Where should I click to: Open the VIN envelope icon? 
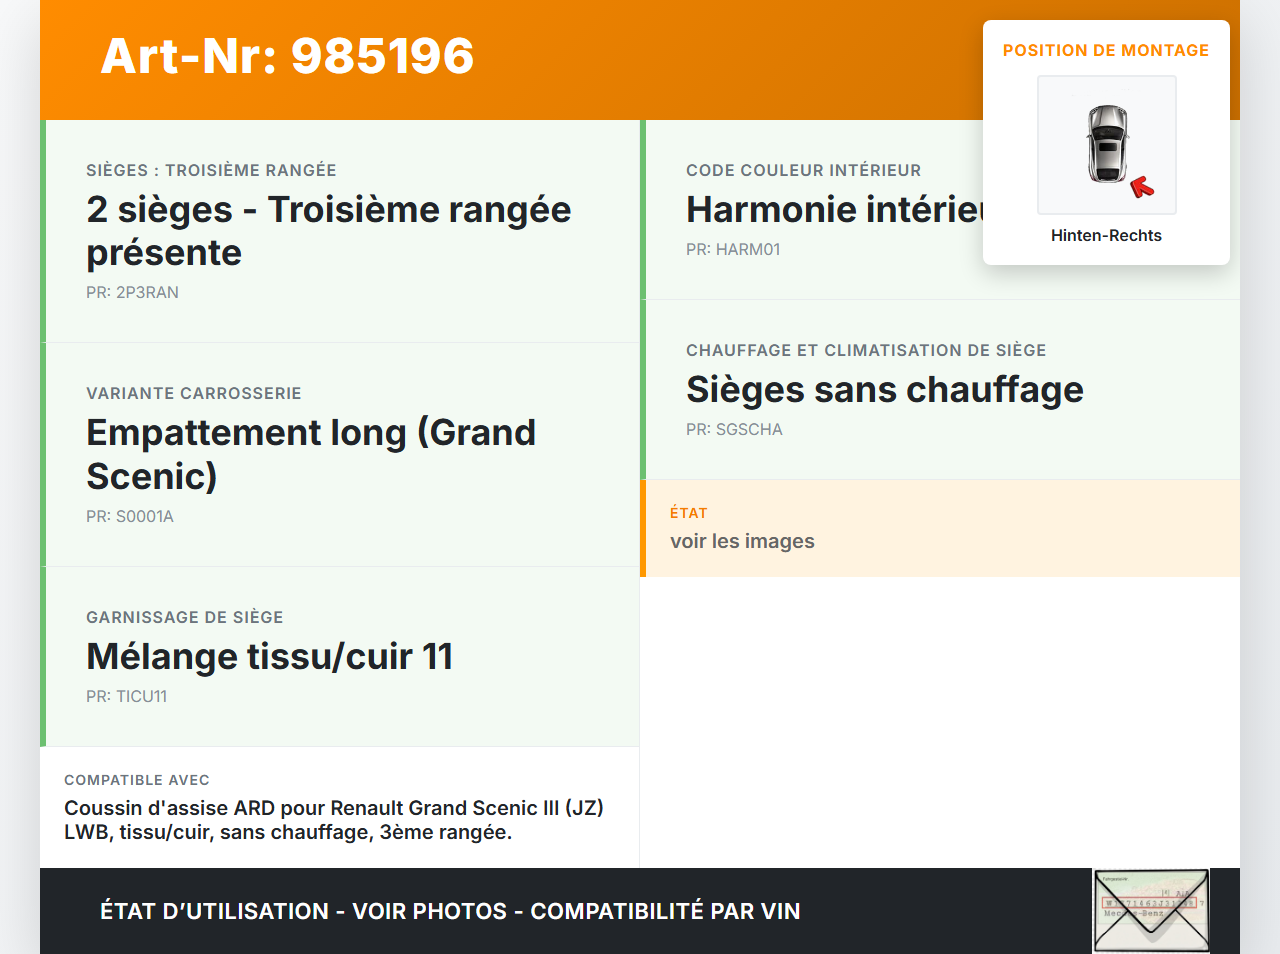coord(1151,910)
